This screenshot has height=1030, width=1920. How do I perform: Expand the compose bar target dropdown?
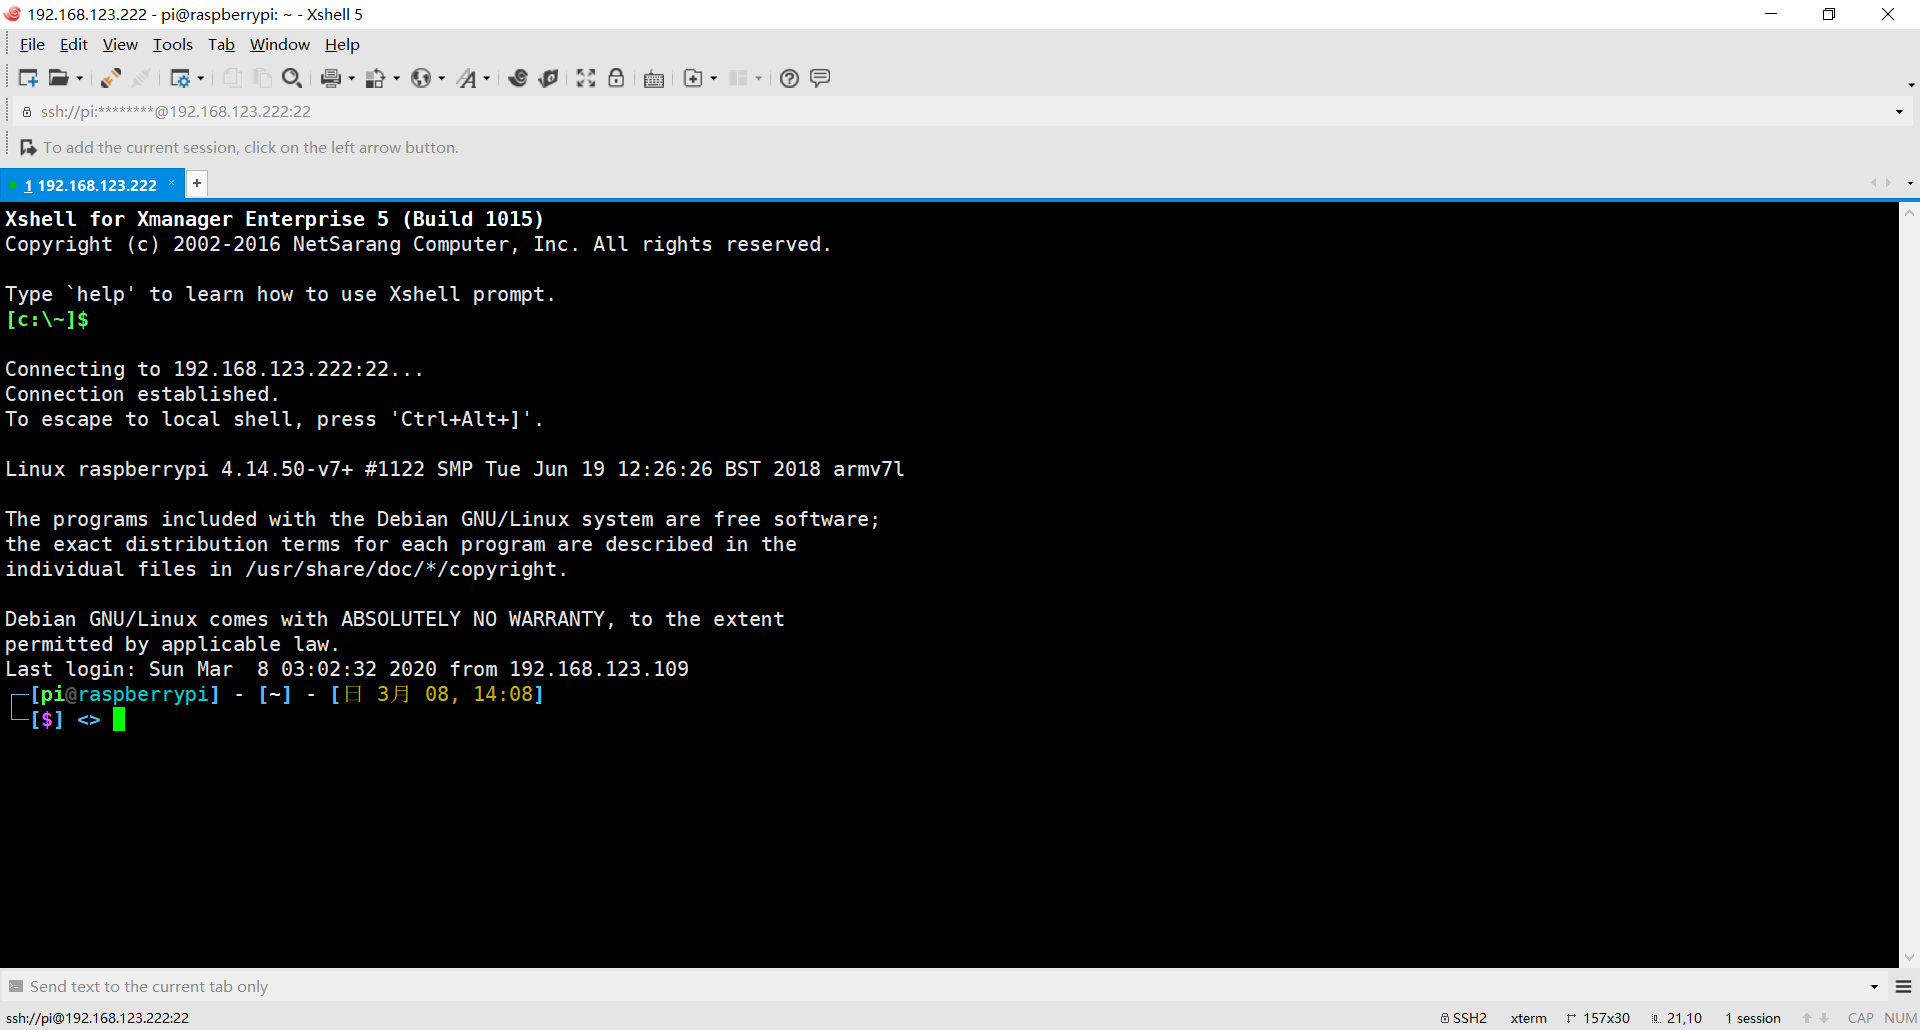[x=1874, y=986]
